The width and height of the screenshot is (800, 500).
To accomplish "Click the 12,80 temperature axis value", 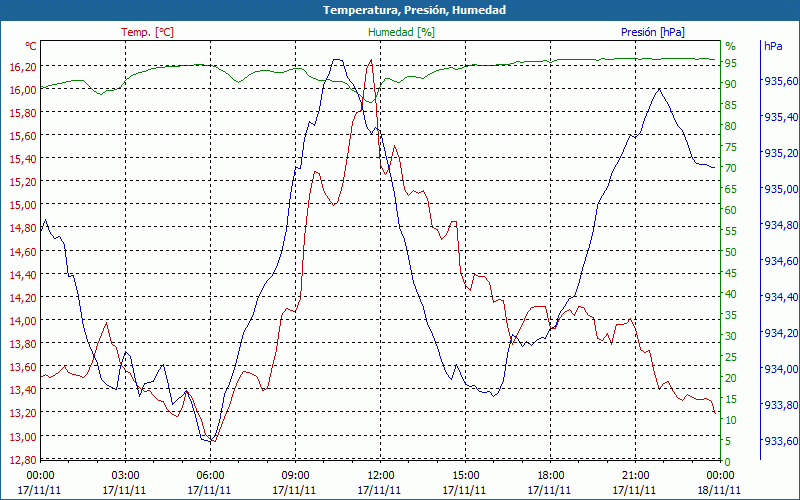I will 23,460.
